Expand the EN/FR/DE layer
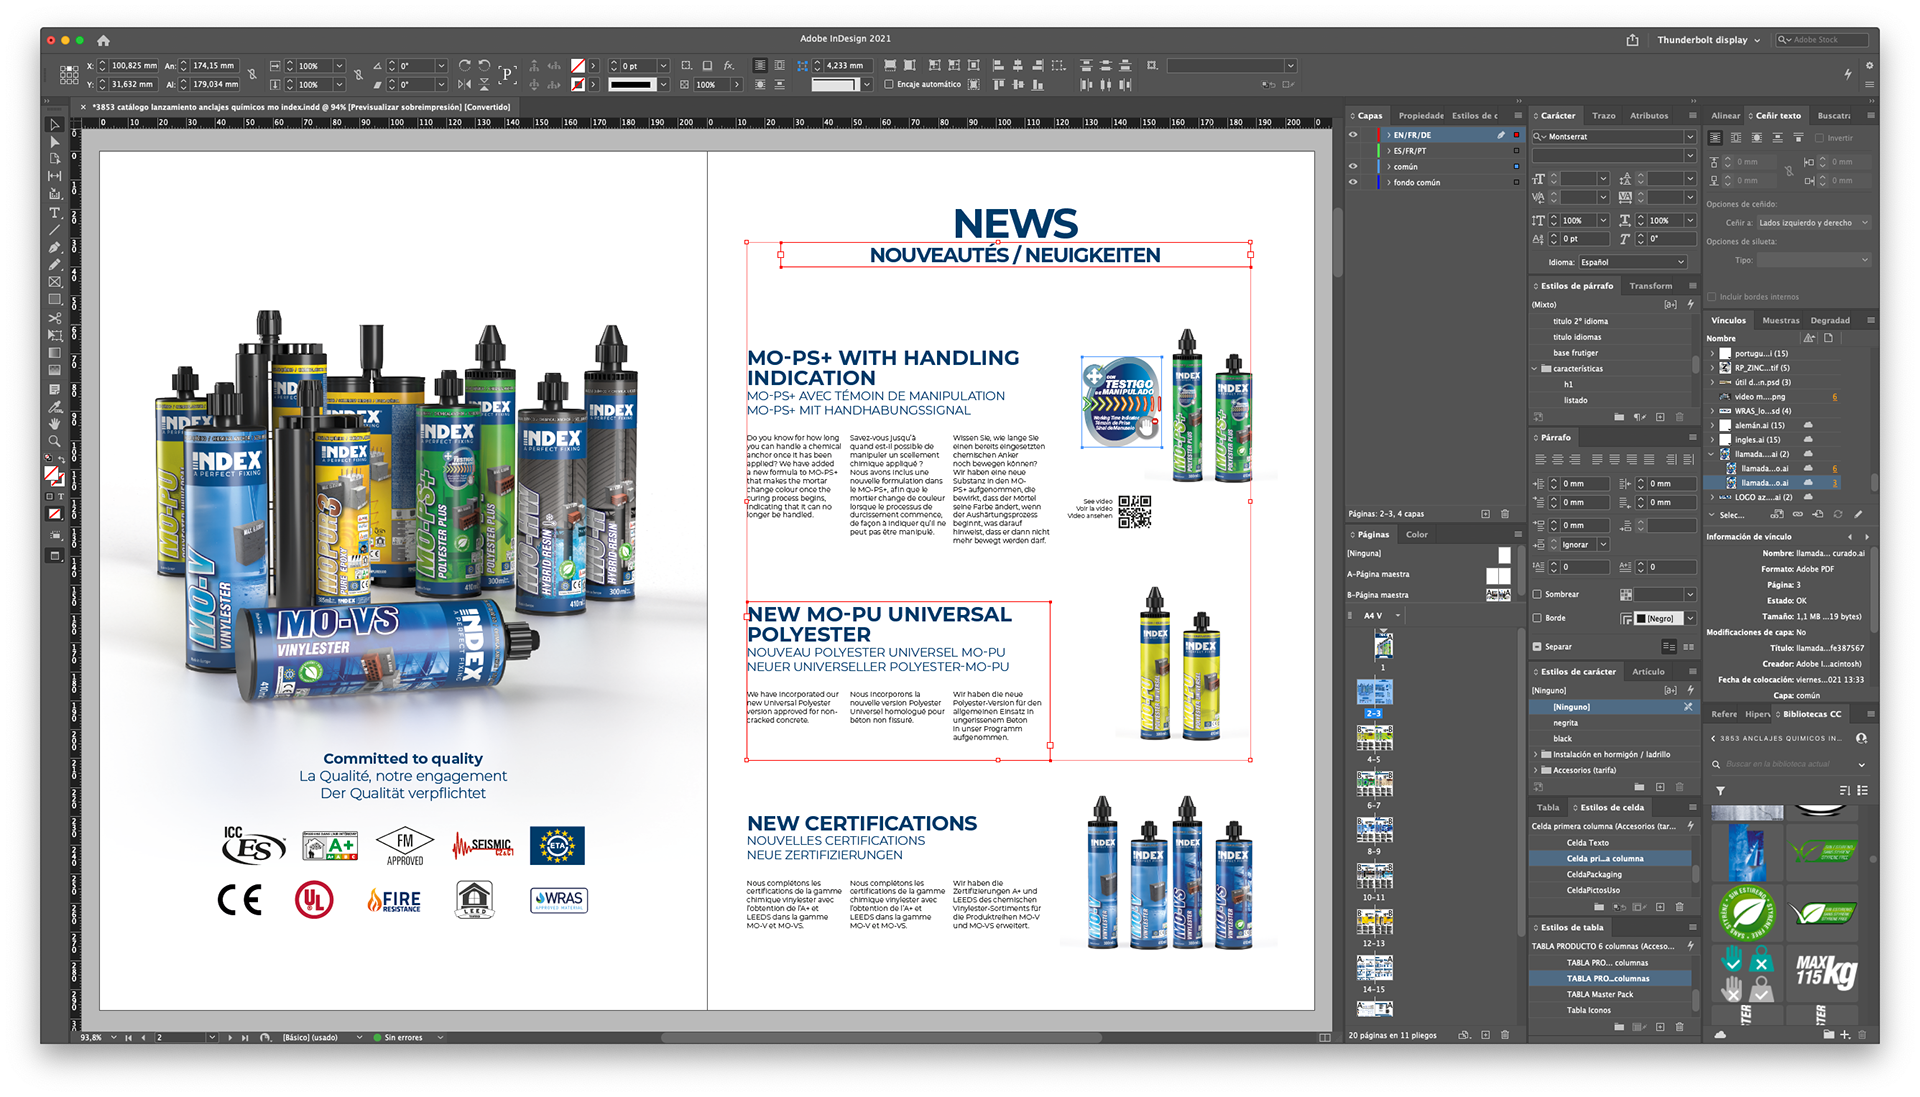Image resolution: width=1920 pixels, height=1097 pixels. (x=1388, y=135)
